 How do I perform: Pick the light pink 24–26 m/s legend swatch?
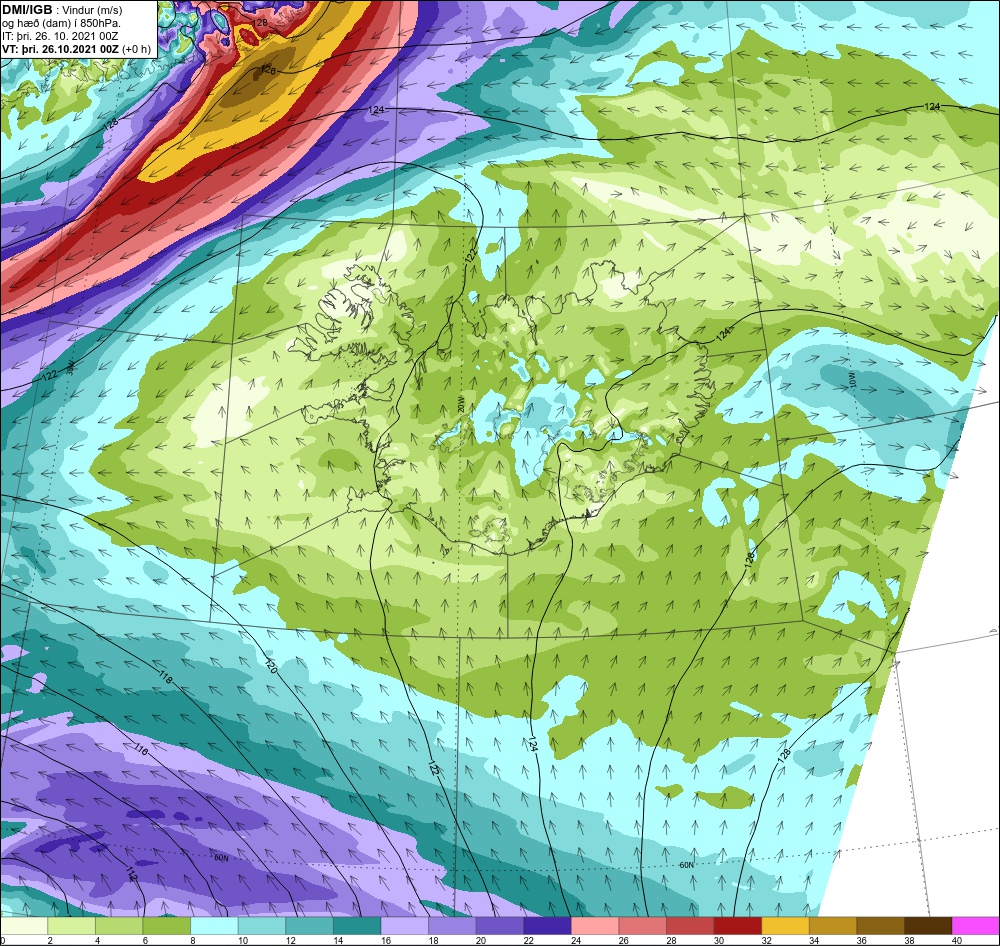click(594, 926)
